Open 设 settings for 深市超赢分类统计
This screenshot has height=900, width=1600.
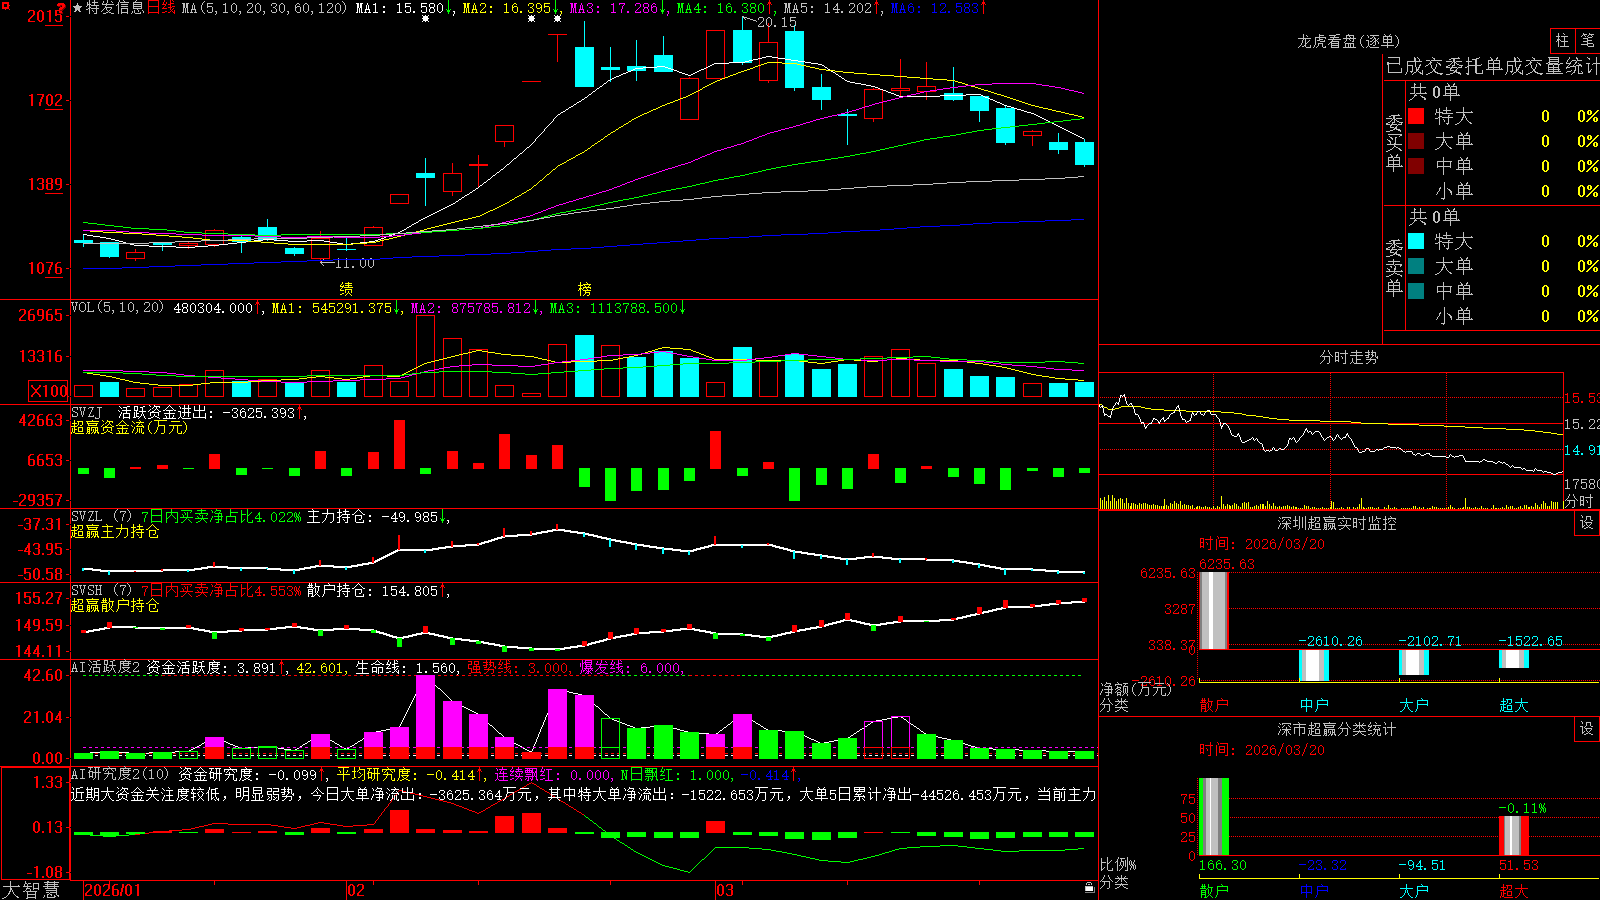click(1587, 729)
